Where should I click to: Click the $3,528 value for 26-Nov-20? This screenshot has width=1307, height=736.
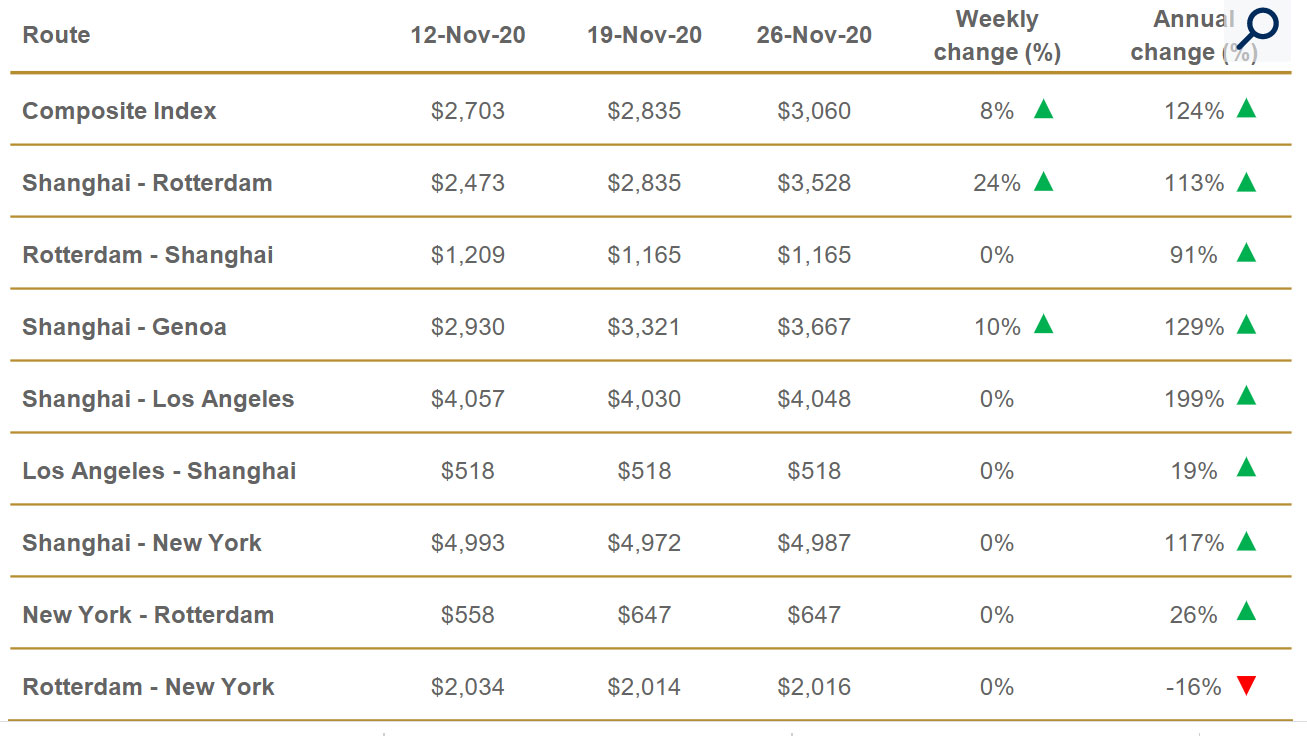814,183
